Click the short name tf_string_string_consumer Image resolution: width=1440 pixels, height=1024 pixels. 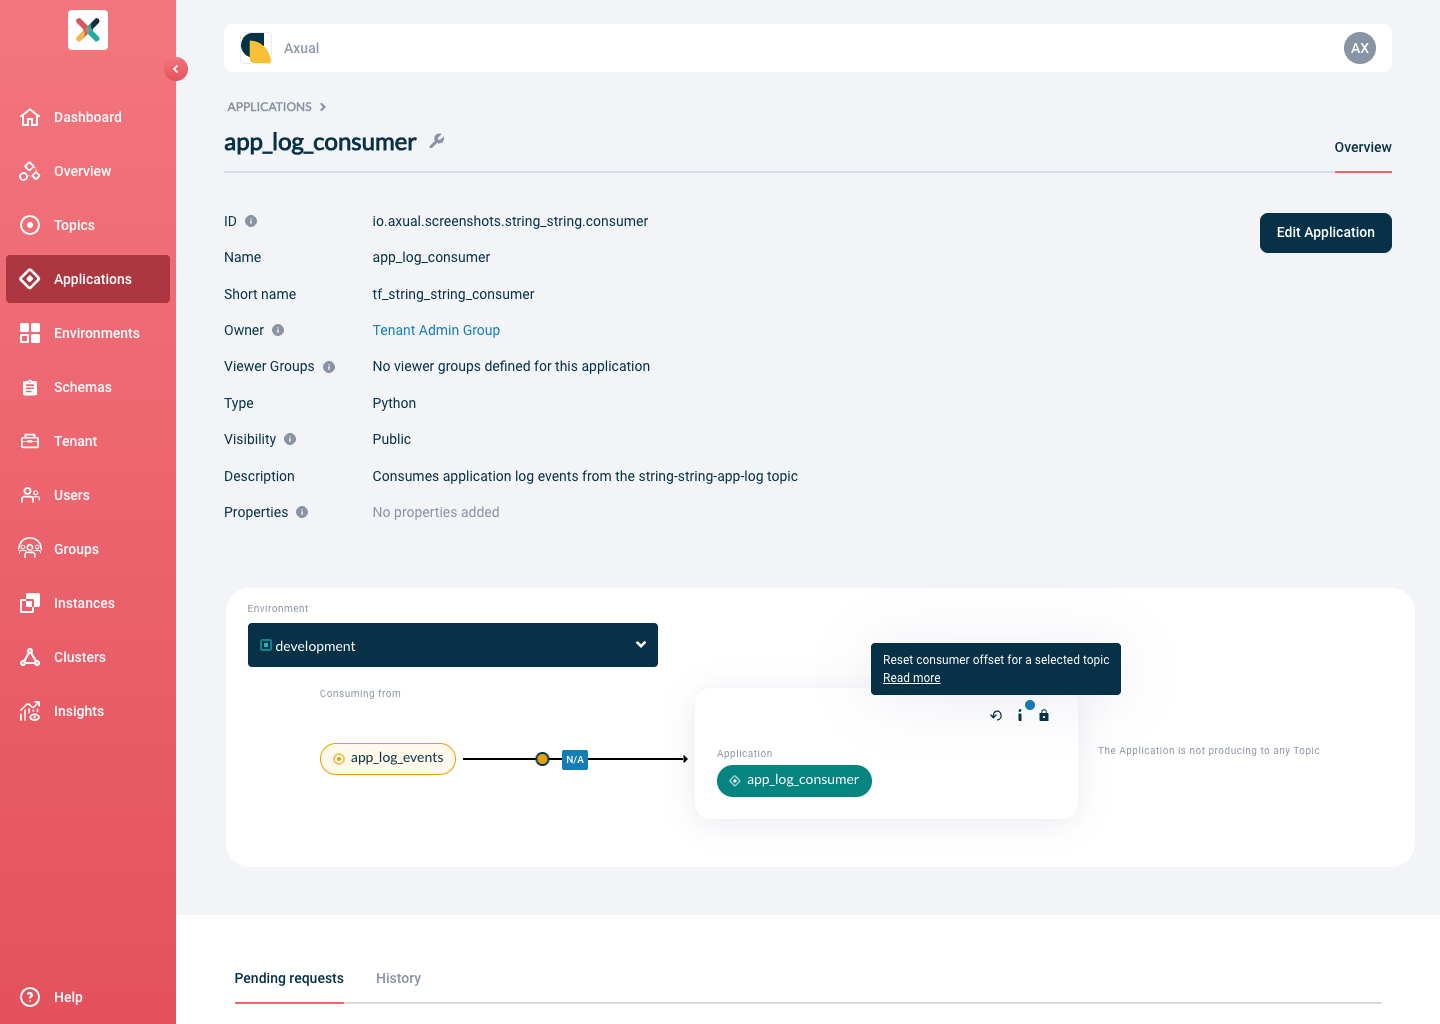point(453,294)
